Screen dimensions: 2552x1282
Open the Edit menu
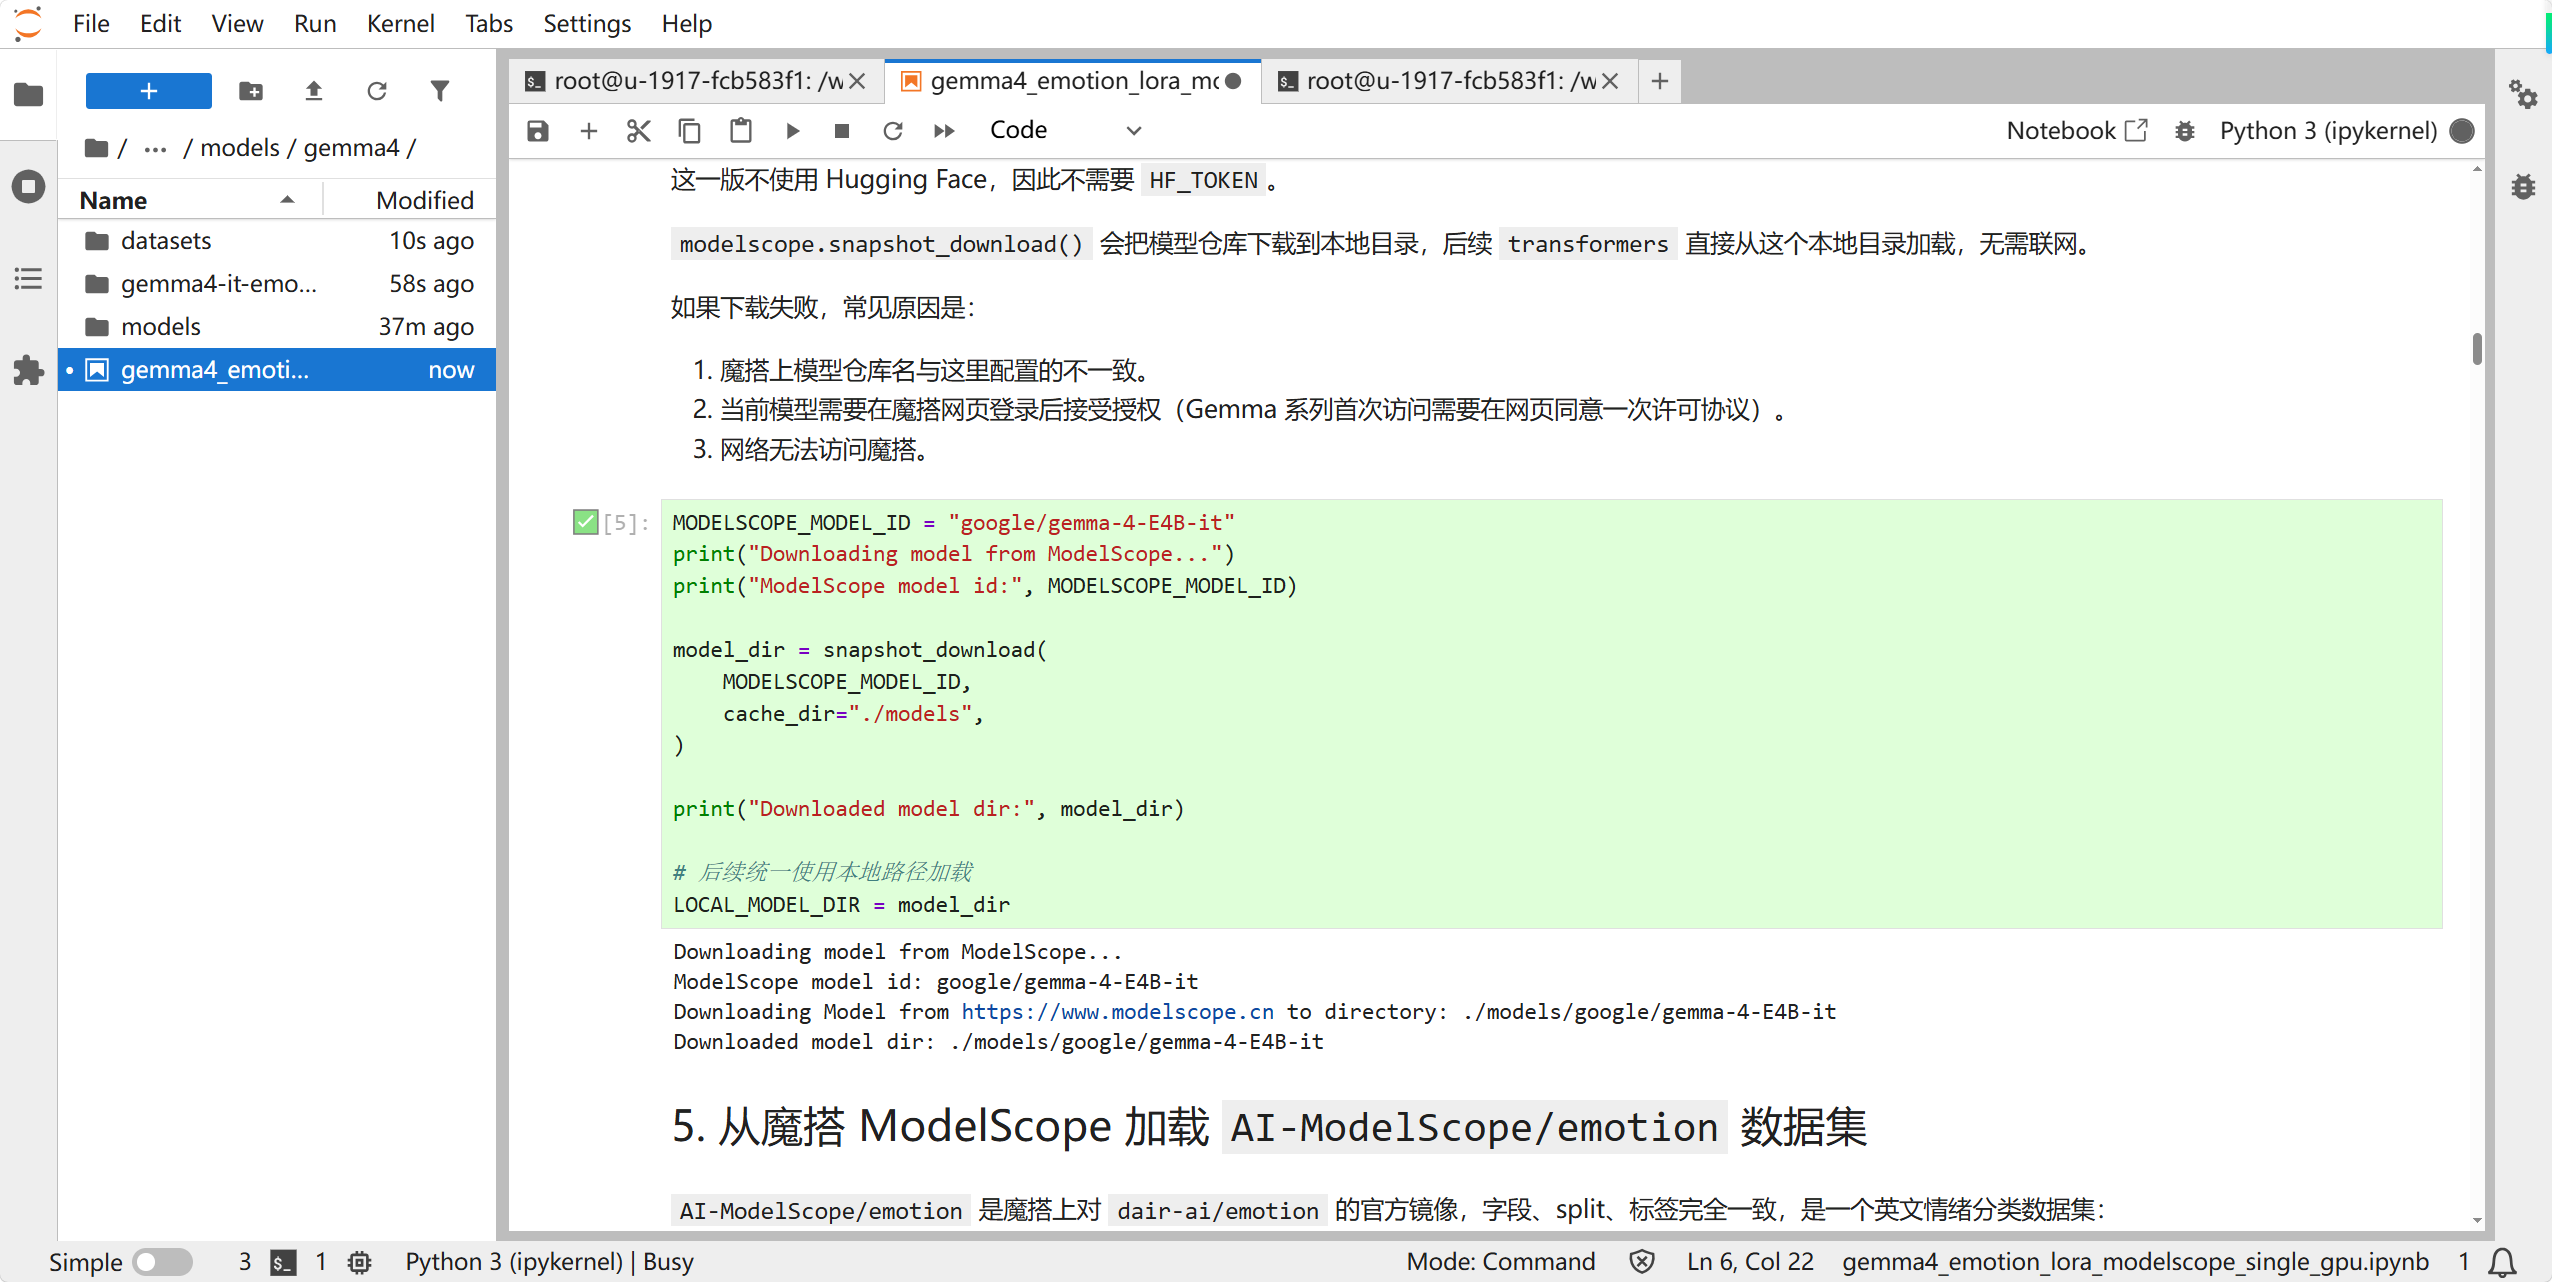[160, 23]
